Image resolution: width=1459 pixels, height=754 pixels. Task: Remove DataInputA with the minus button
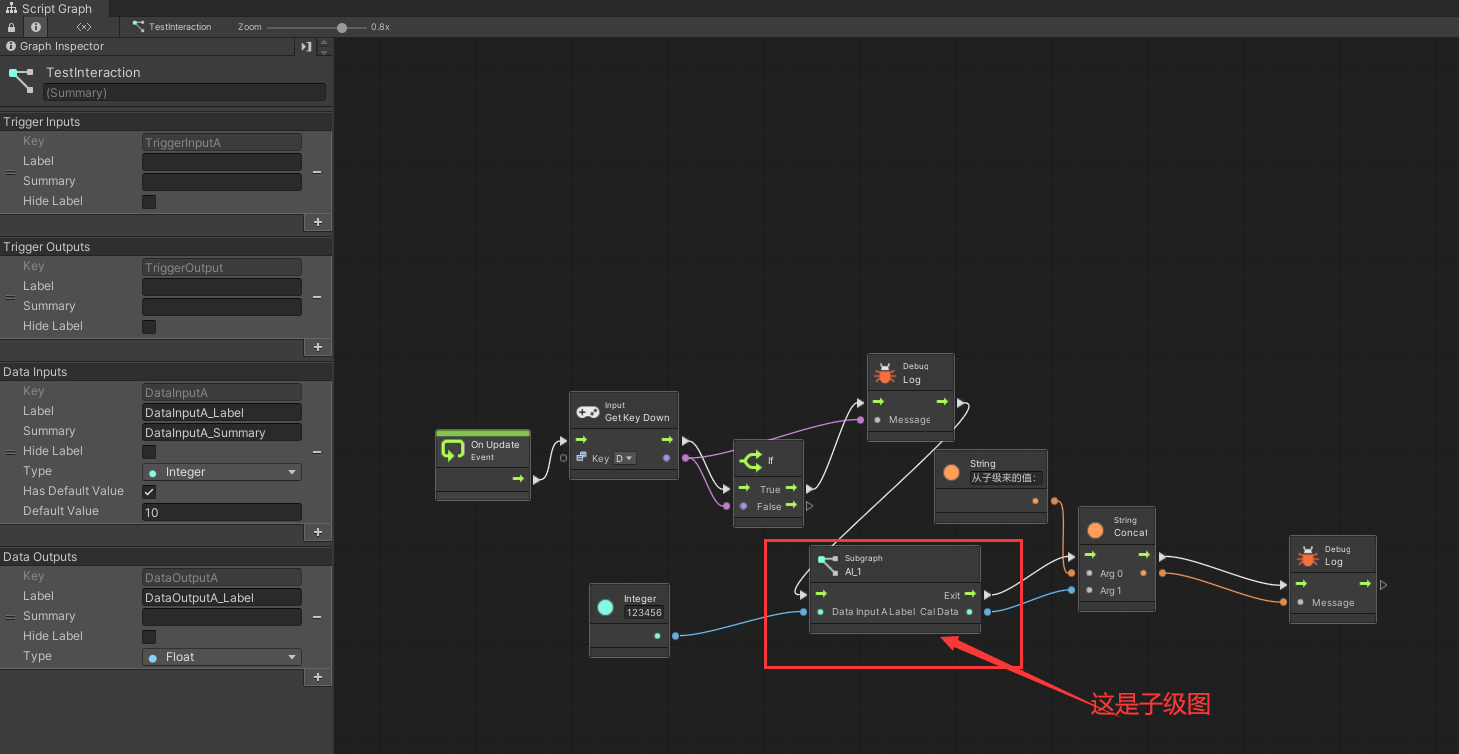click(317, 452)
